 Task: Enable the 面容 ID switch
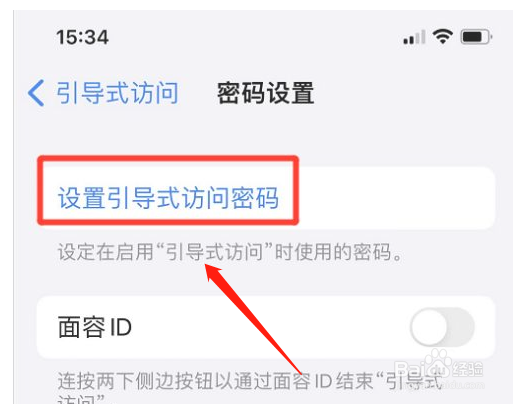[442, 327]
